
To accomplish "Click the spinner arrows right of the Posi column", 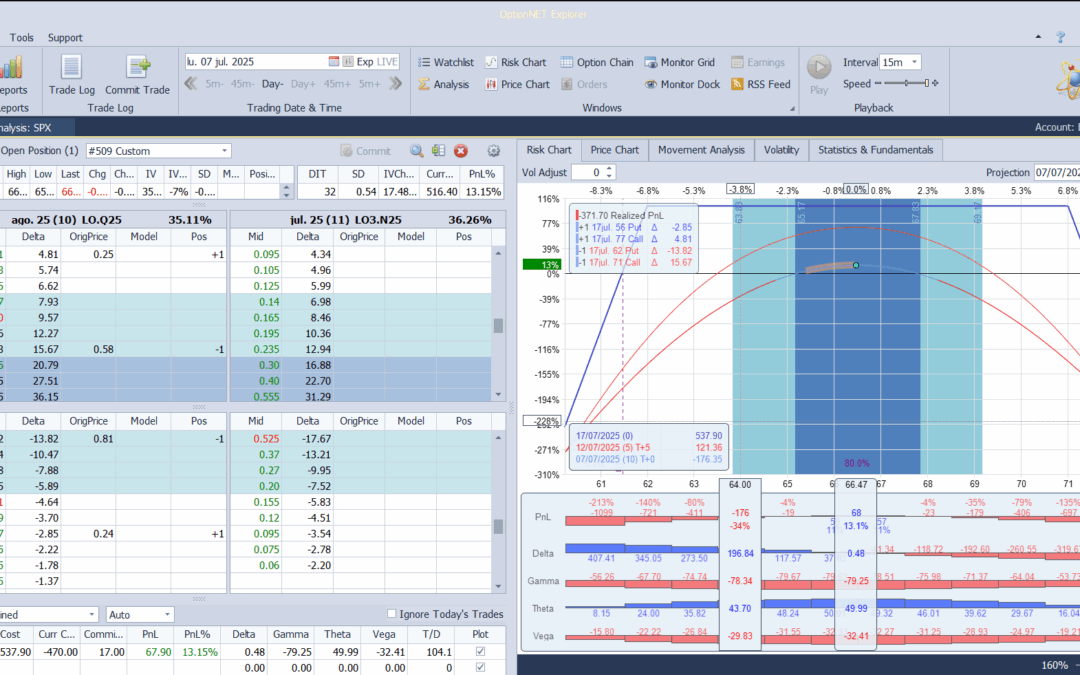I will click(x=287, y=191).
